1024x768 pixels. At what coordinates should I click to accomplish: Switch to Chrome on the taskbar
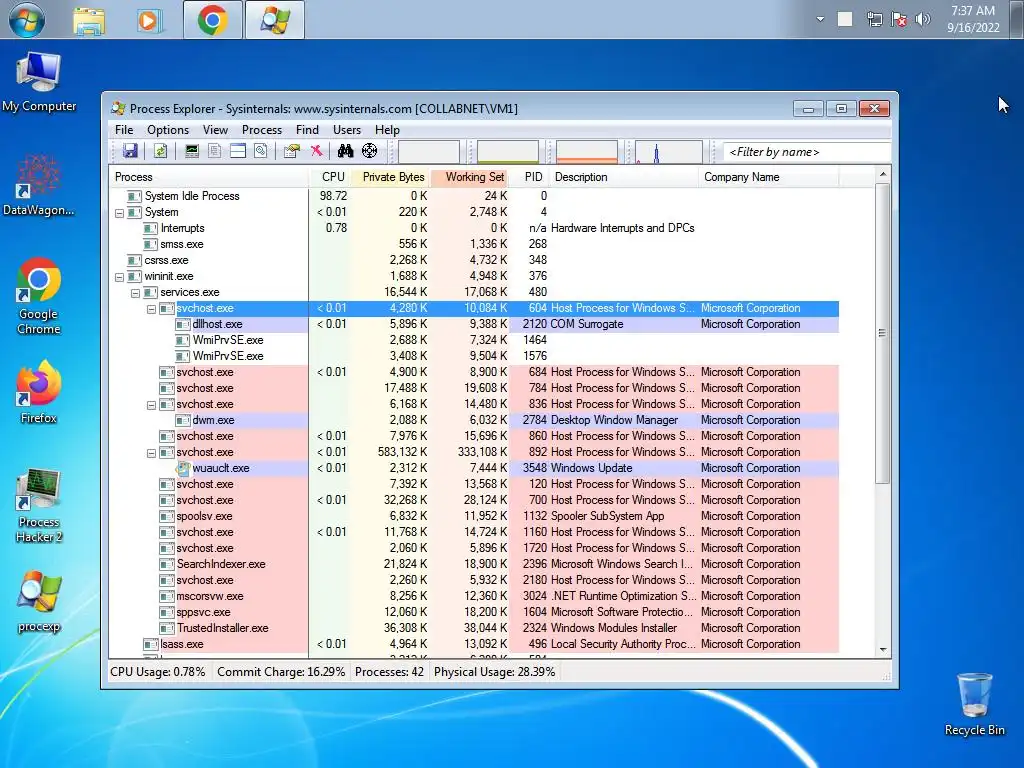(212, 20)
